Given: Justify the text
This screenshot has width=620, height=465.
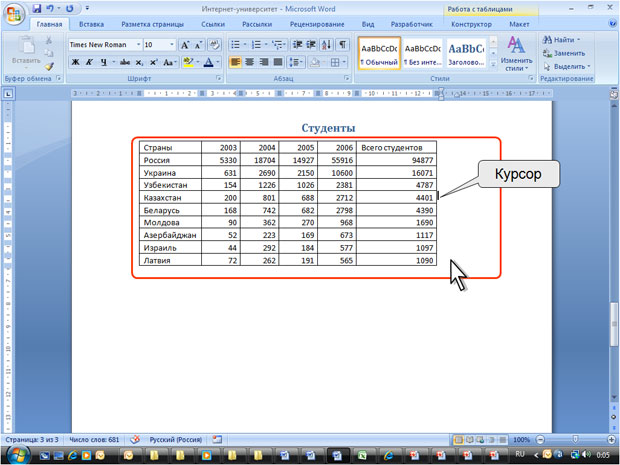Looking at the screenshot, I should point(278,62).
